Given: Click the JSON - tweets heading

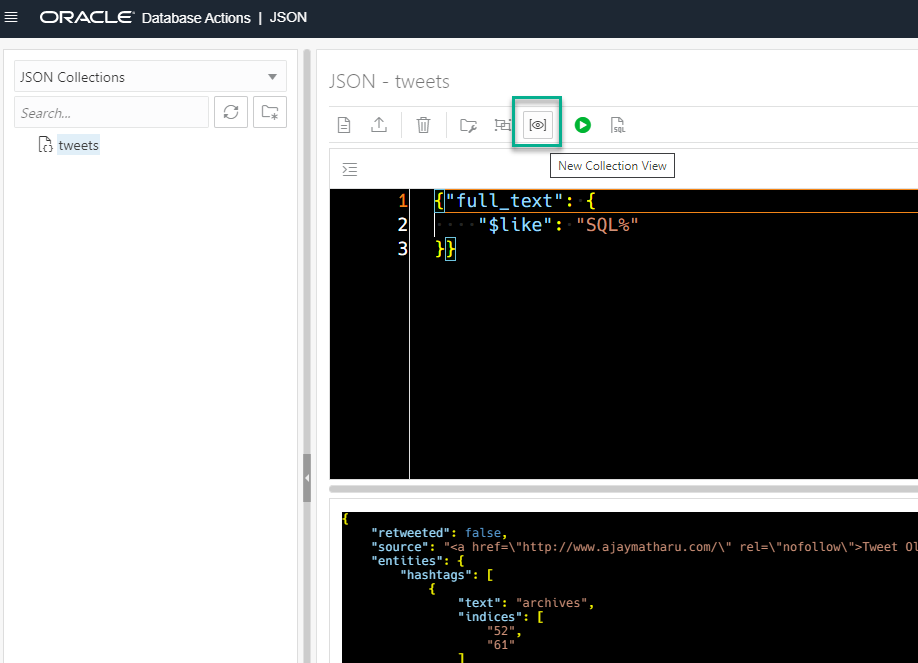Looking at the screenshot, I should point(389,81).
